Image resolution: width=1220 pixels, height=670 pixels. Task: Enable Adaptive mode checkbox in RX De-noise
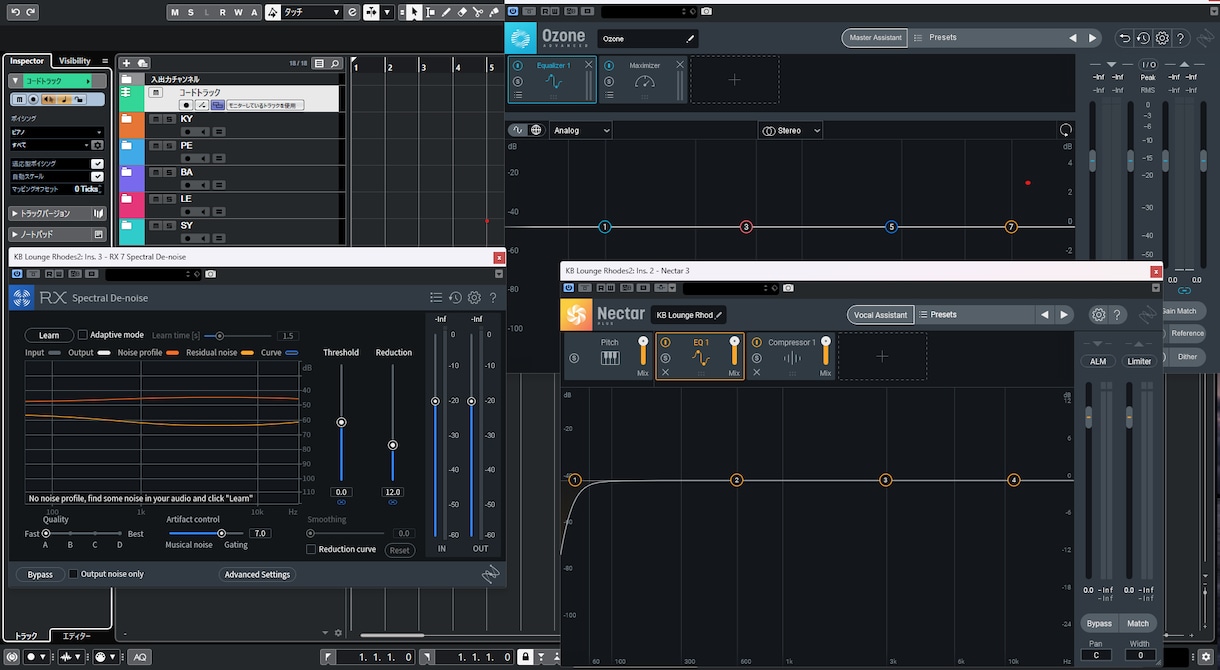point(83,335)
